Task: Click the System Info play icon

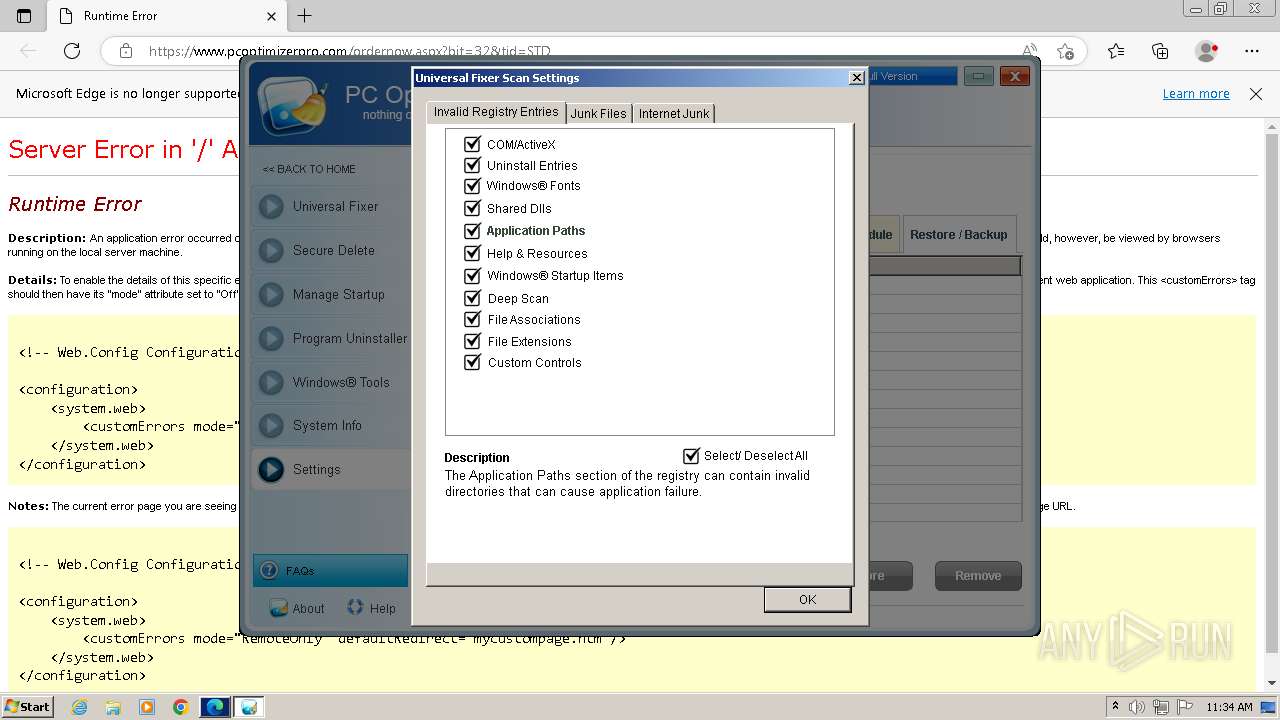Action: [271, 426]
